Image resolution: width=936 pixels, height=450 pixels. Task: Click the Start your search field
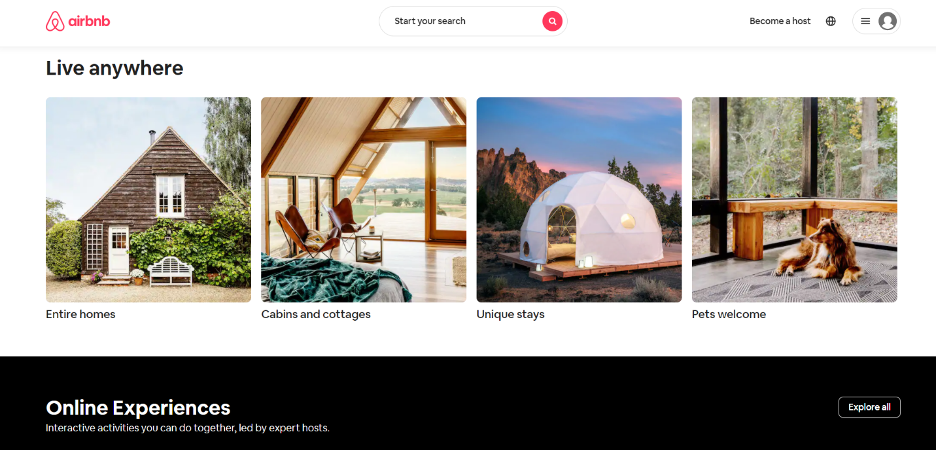pos(473,21)
